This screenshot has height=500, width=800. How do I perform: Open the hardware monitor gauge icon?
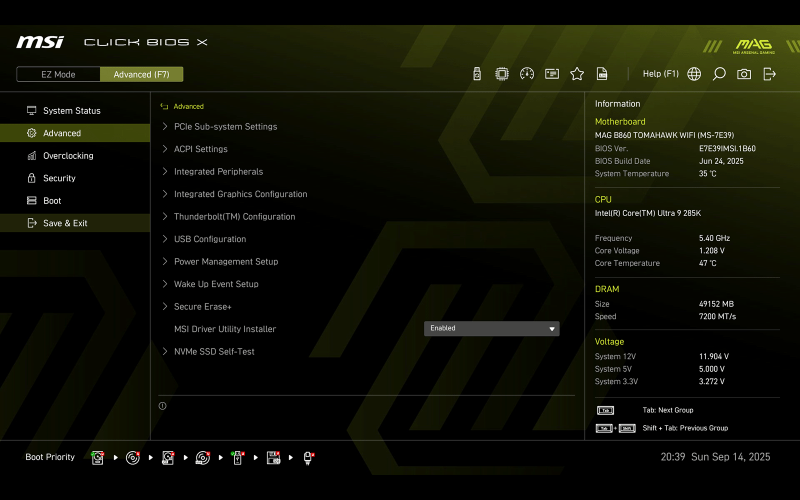click(x=527, y=74)
